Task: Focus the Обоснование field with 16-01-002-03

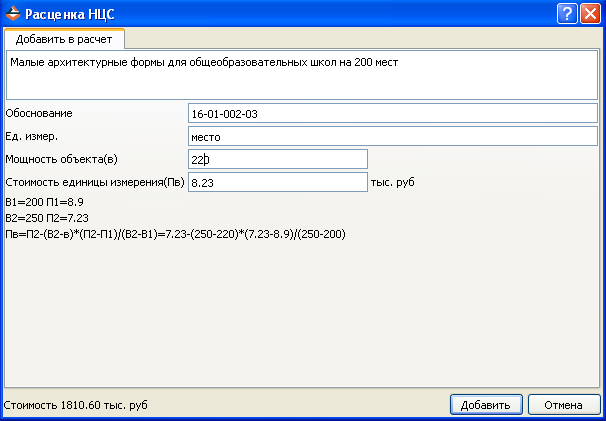Action: [392, 113]
